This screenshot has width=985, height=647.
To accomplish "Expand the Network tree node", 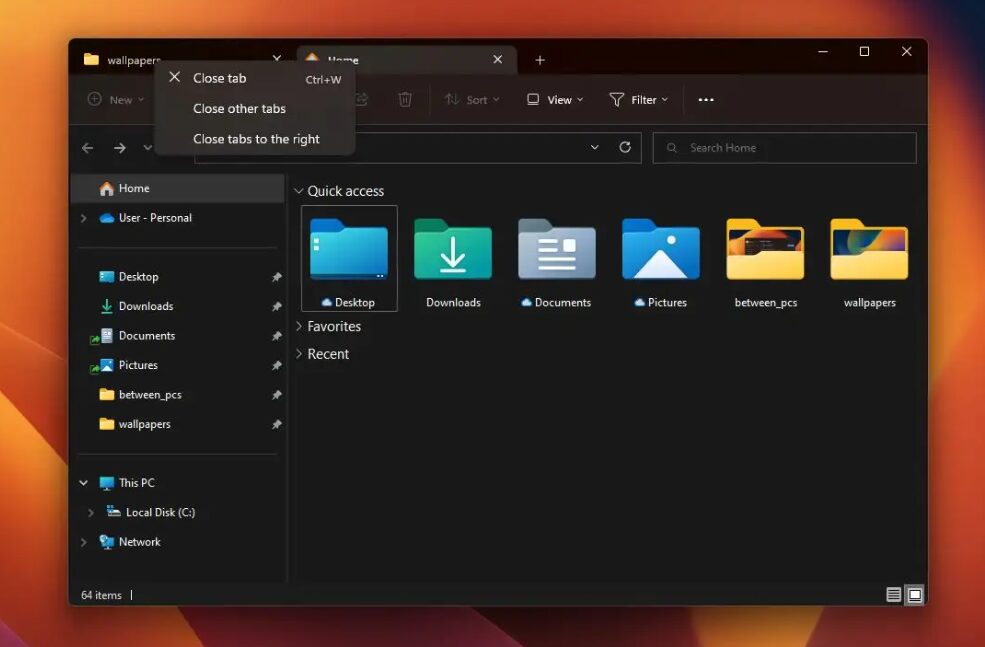I will coord(84,542).
